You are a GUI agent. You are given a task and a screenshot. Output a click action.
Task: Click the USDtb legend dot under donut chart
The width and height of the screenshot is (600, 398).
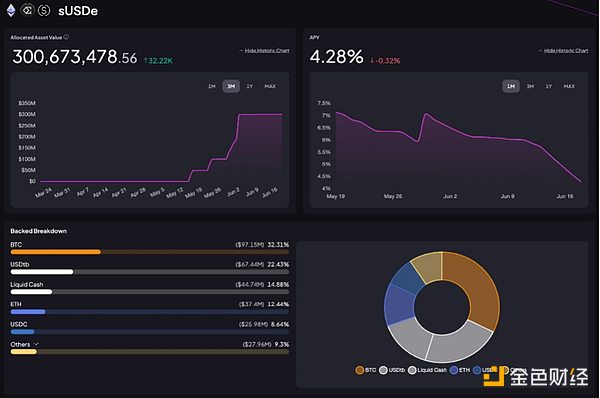pyautogui.click(x=383, y=370)
